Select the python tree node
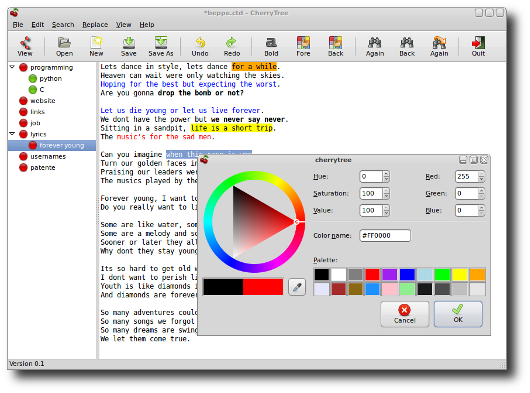This screenshot has width=530, height=393. 51,78
